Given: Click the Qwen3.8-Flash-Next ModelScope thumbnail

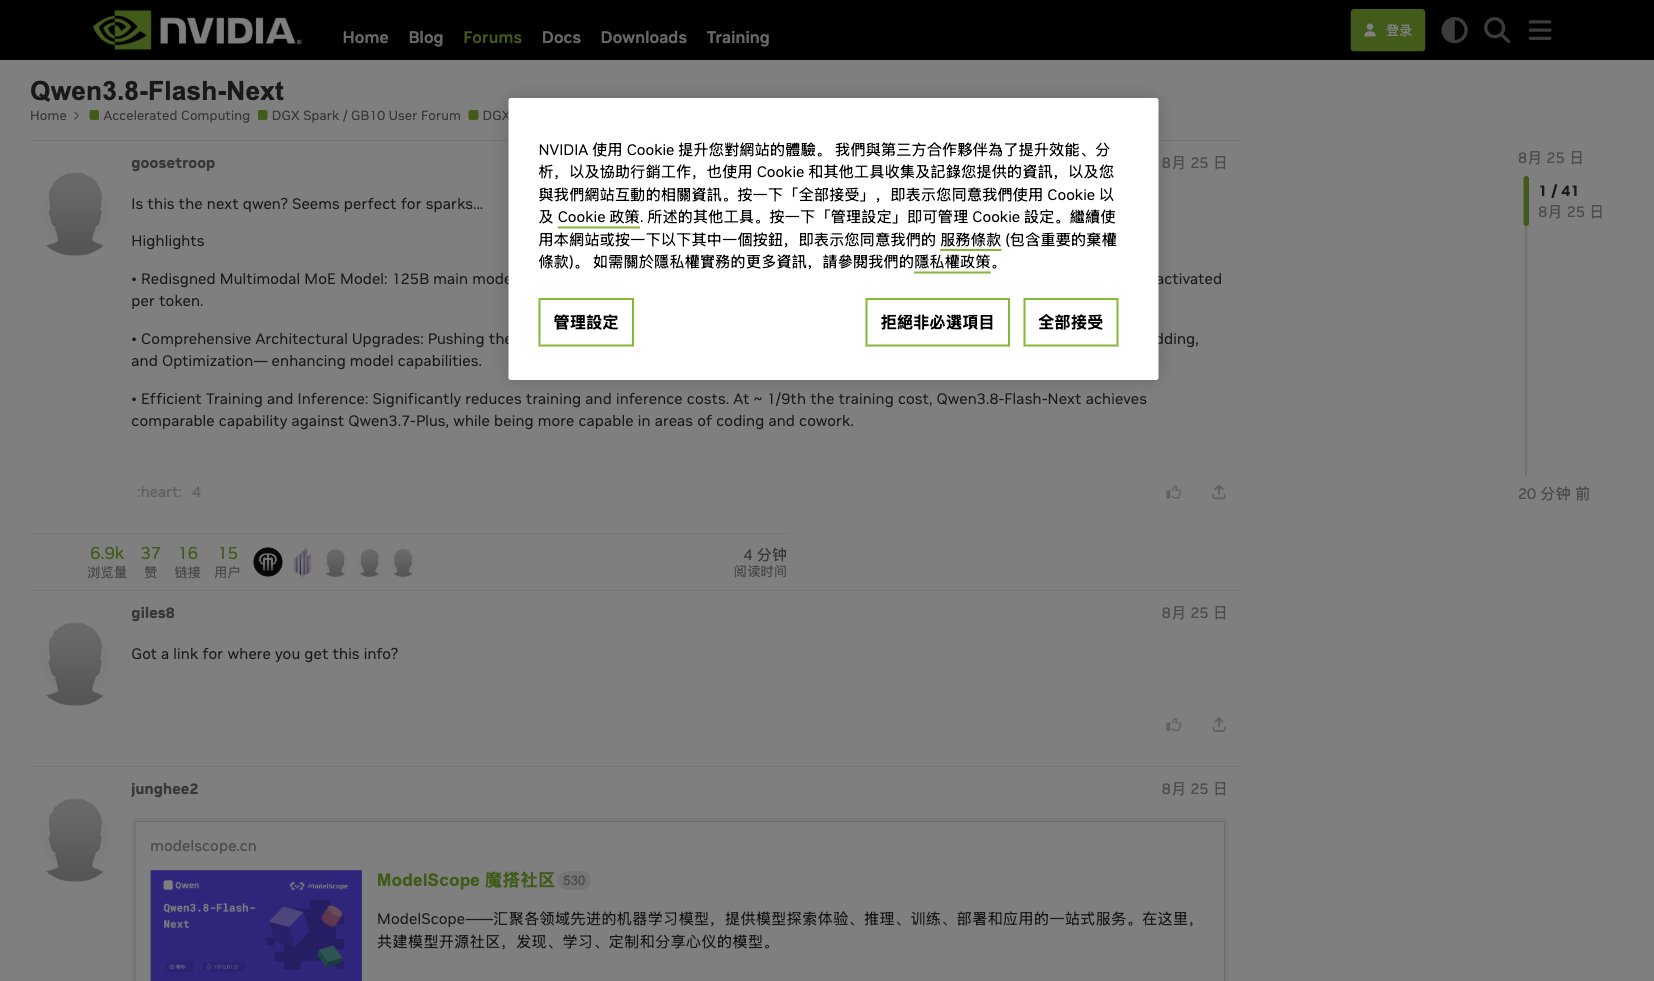Looking at the screenshot, I should click(256, 925).
